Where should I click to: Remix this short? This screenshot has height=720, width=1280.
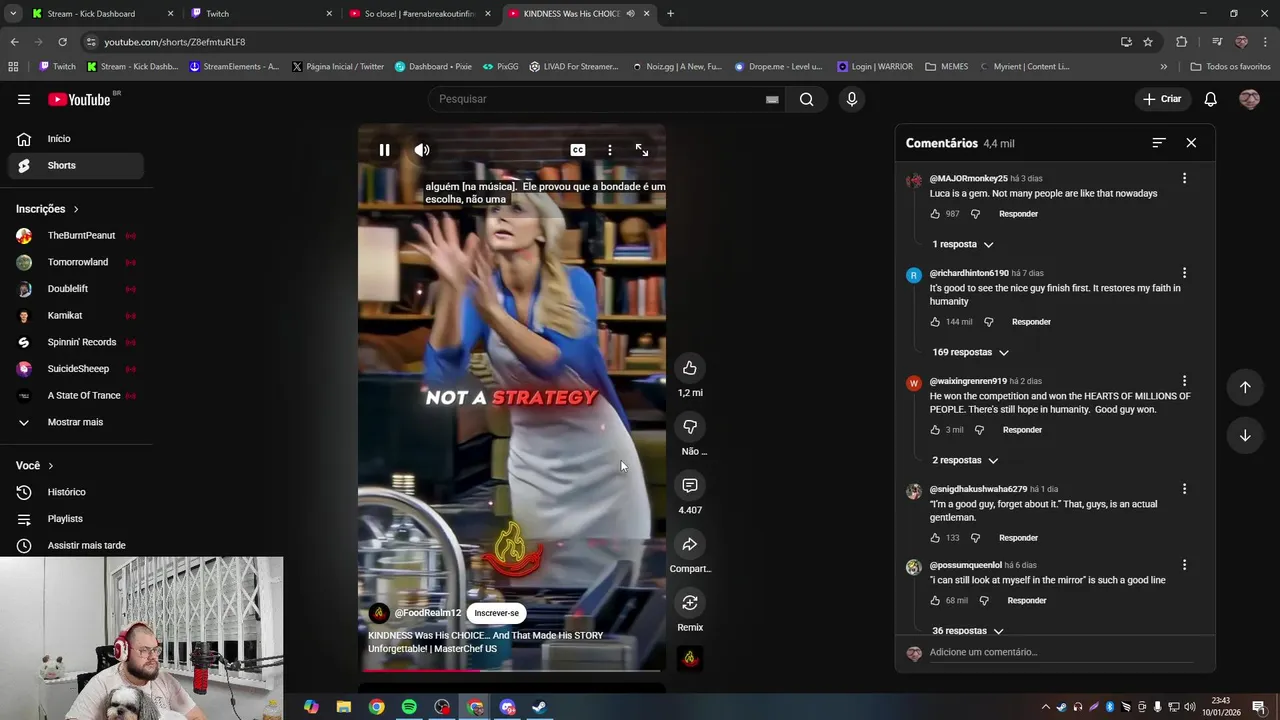tap(690, 602)
